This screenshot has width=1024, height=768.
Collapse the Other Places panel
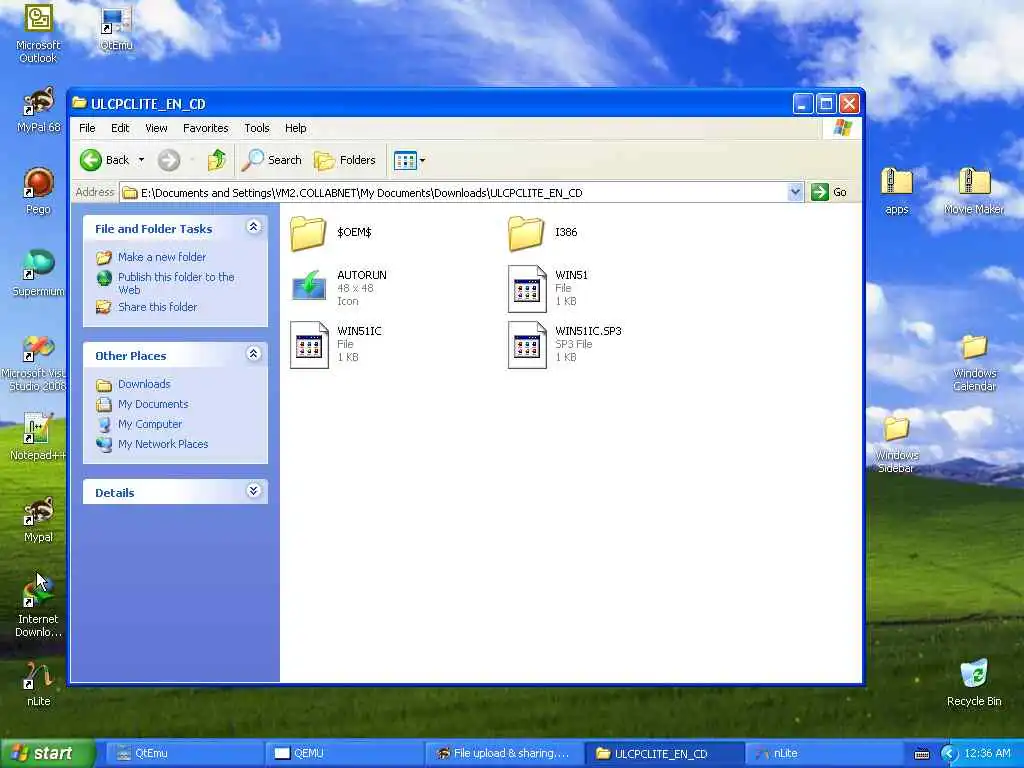(x=253, y=354)
